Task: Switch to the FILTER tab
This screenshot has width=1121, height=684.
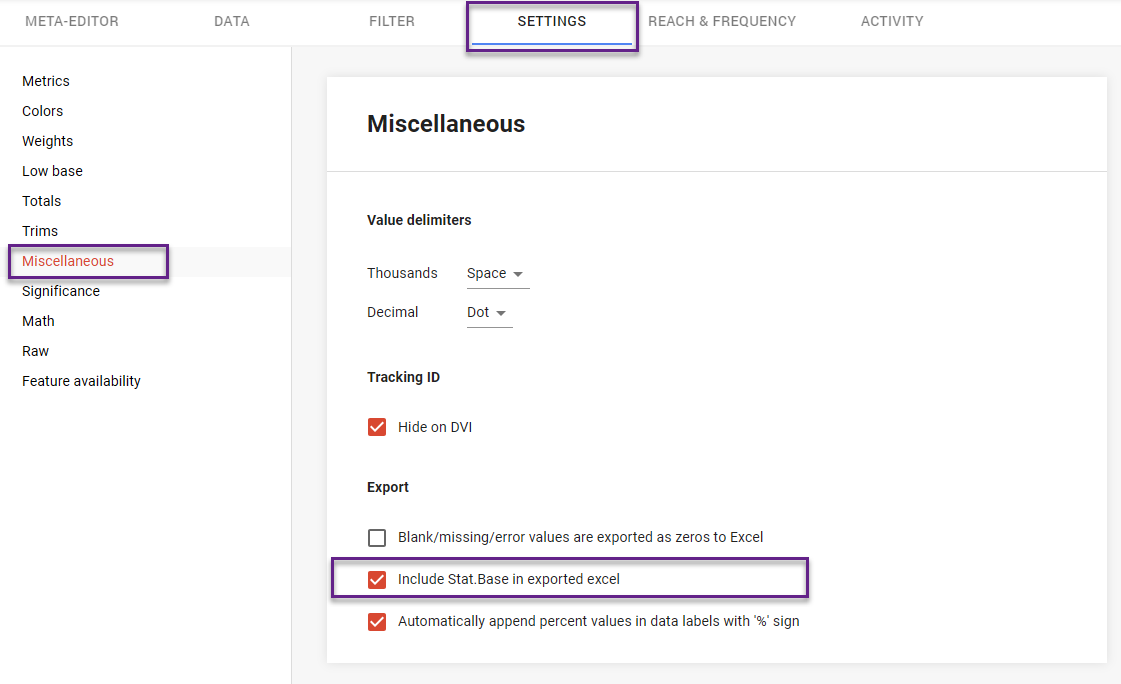Action: pos(391,21)
